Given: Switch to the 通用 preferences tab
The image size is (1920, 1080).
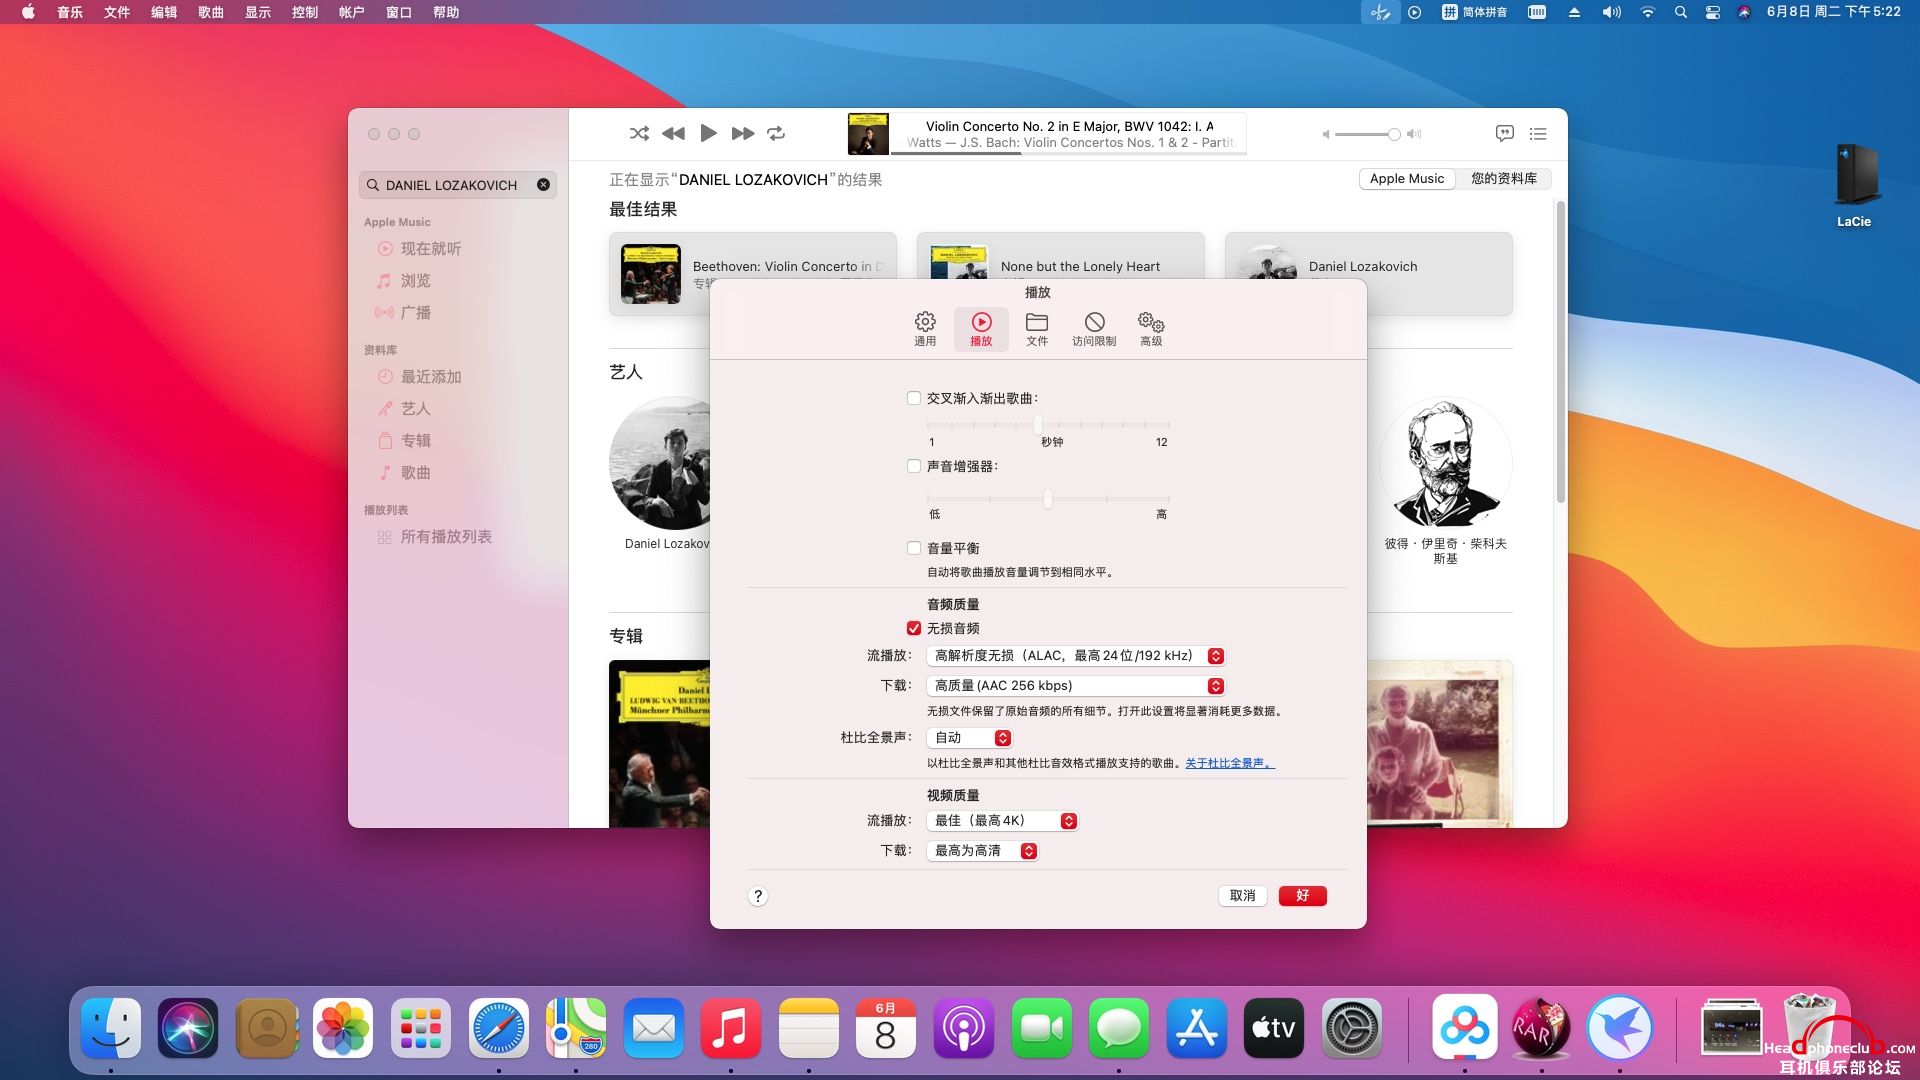Looking at the screenshot, I should [925, 329].
